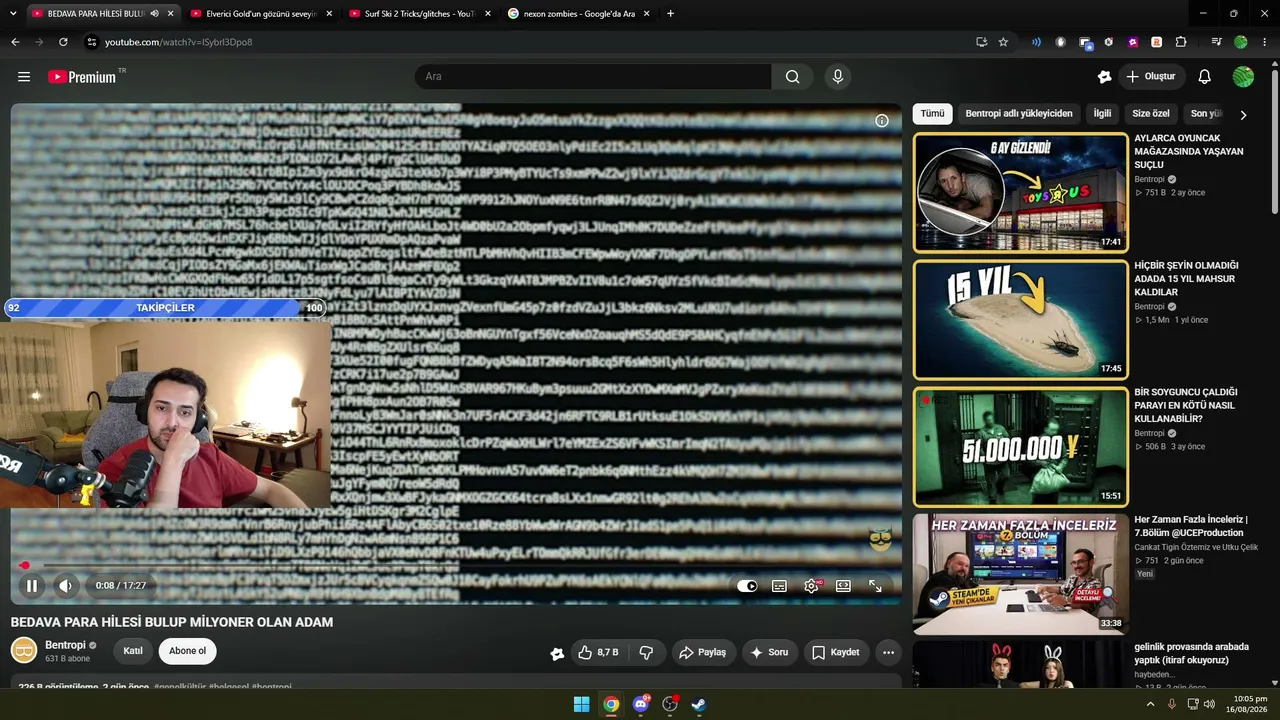Install YouTube app from address bar icon
1280x720 pixels.
click(981, 42)
